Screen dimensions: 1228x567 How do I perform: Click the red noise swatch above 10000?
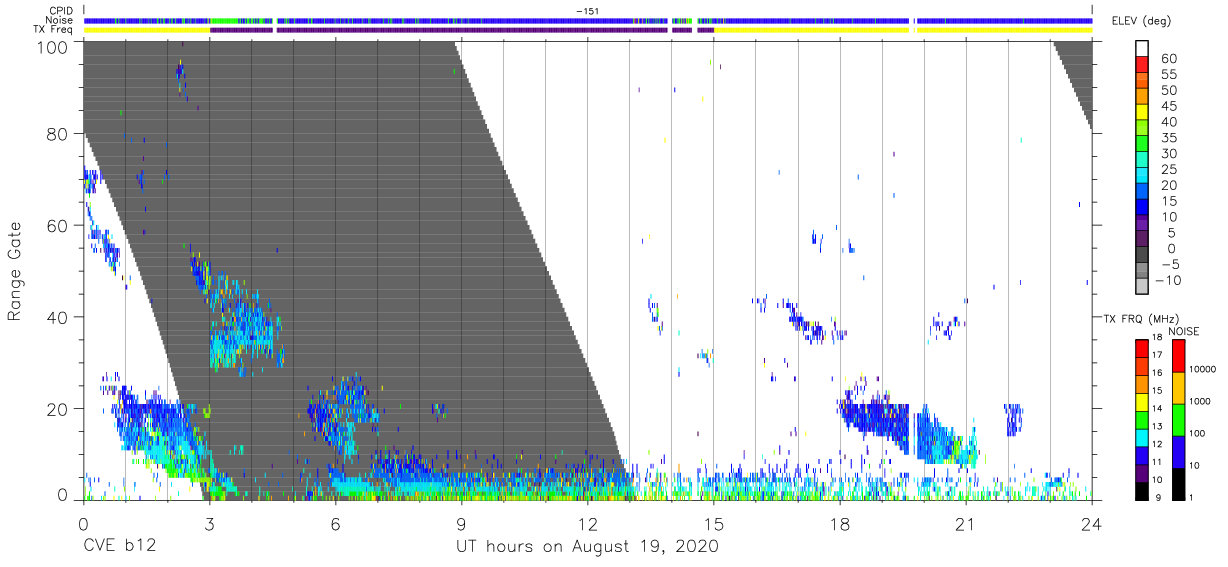[1178, 355]
